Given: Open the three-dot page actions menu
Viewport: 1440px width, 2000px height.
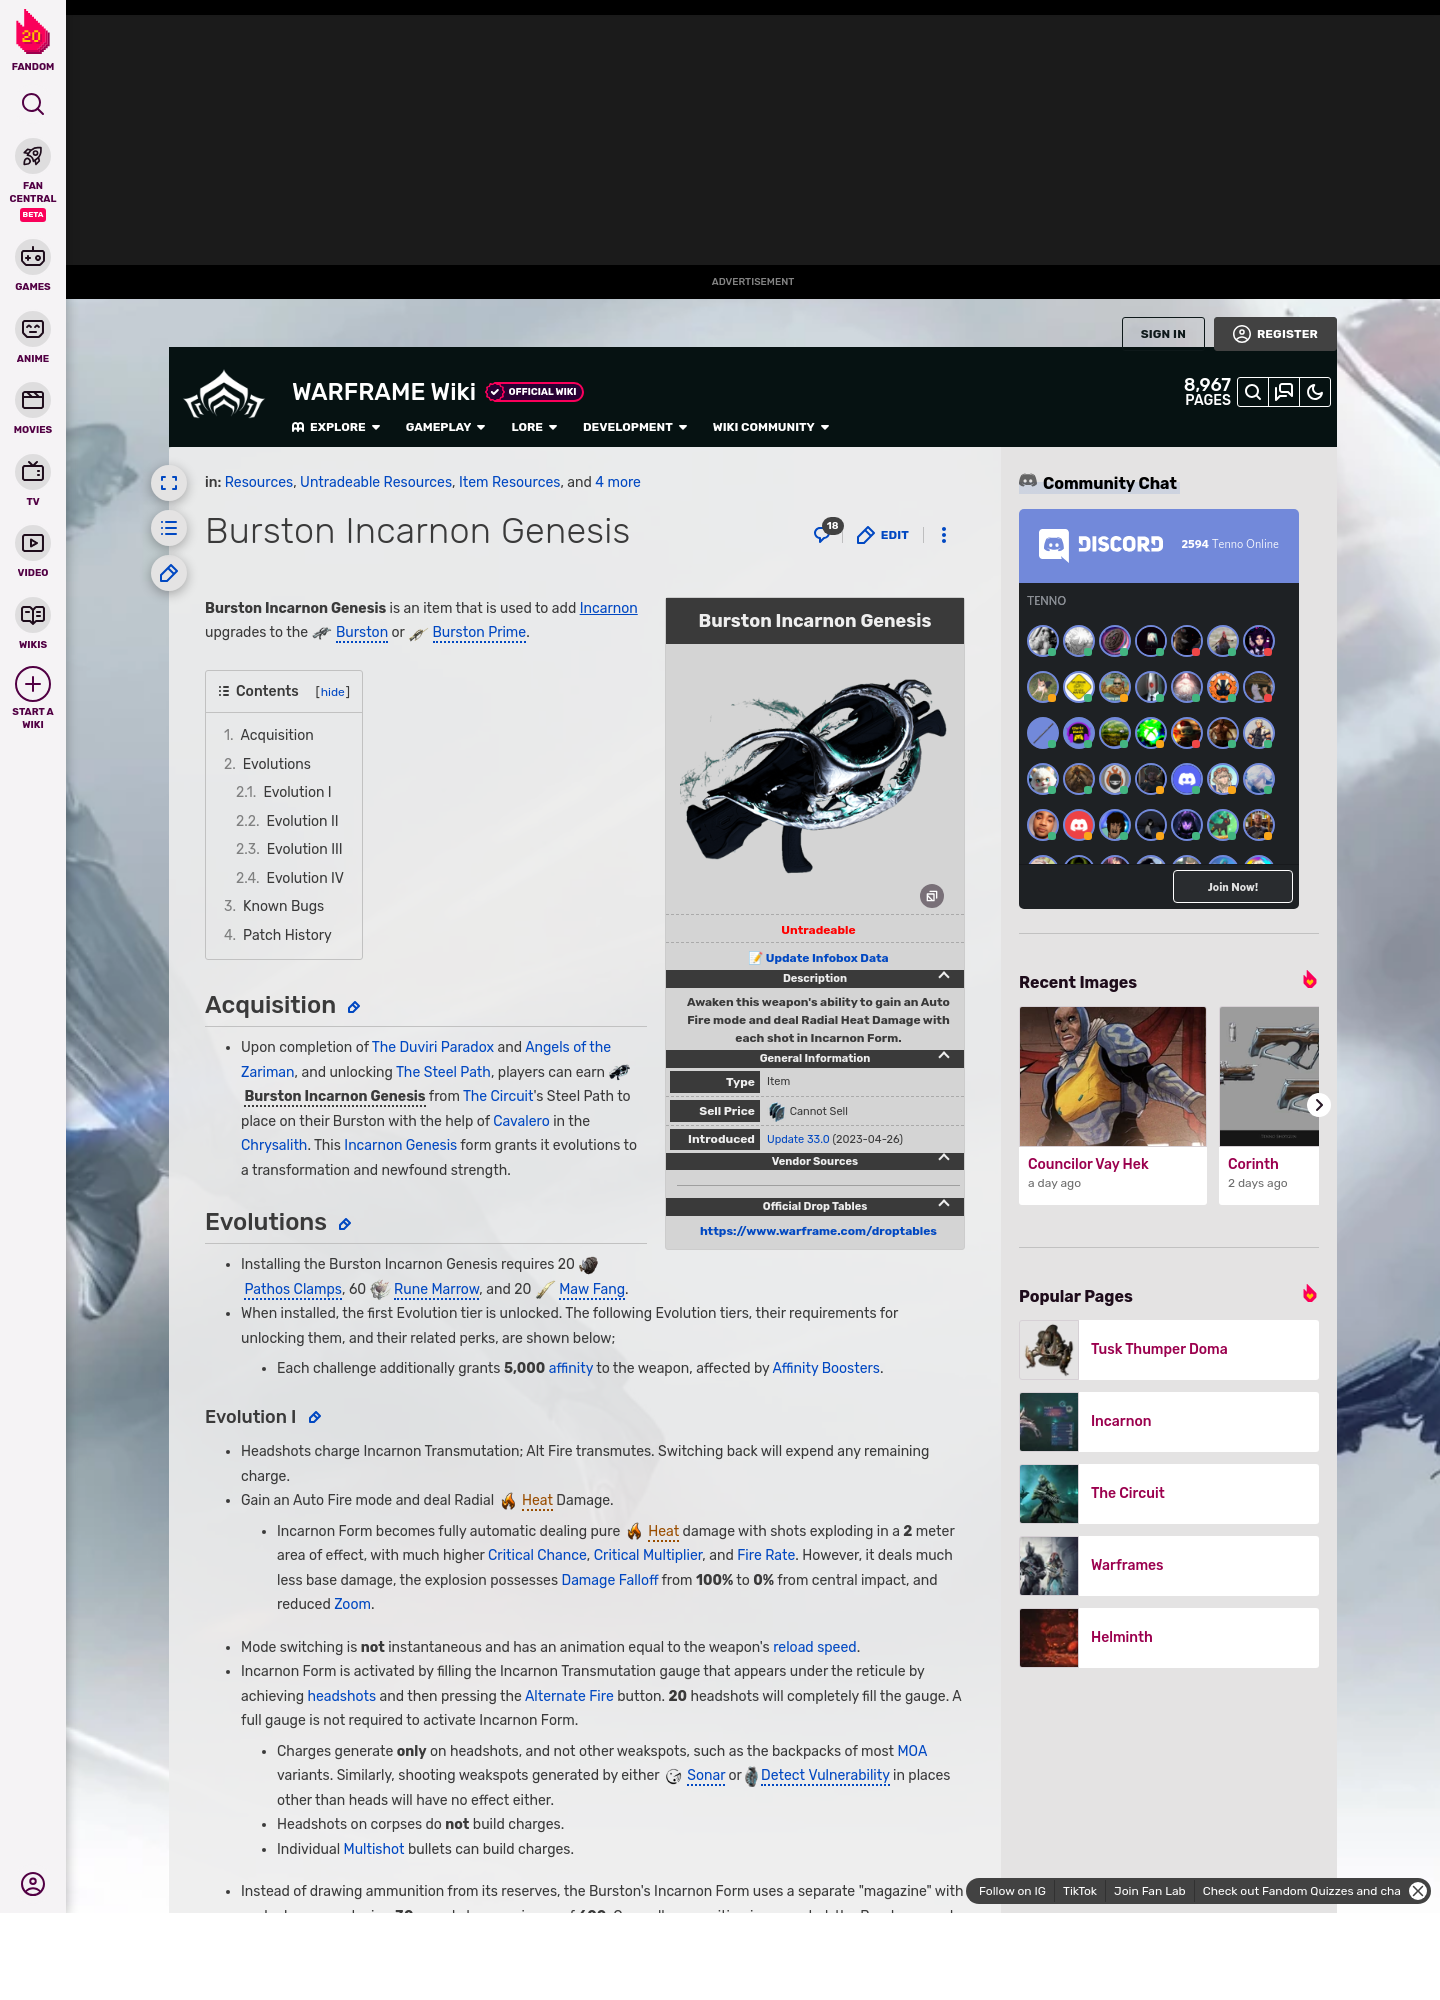Looking at the screenshot, I should (944, 535).
